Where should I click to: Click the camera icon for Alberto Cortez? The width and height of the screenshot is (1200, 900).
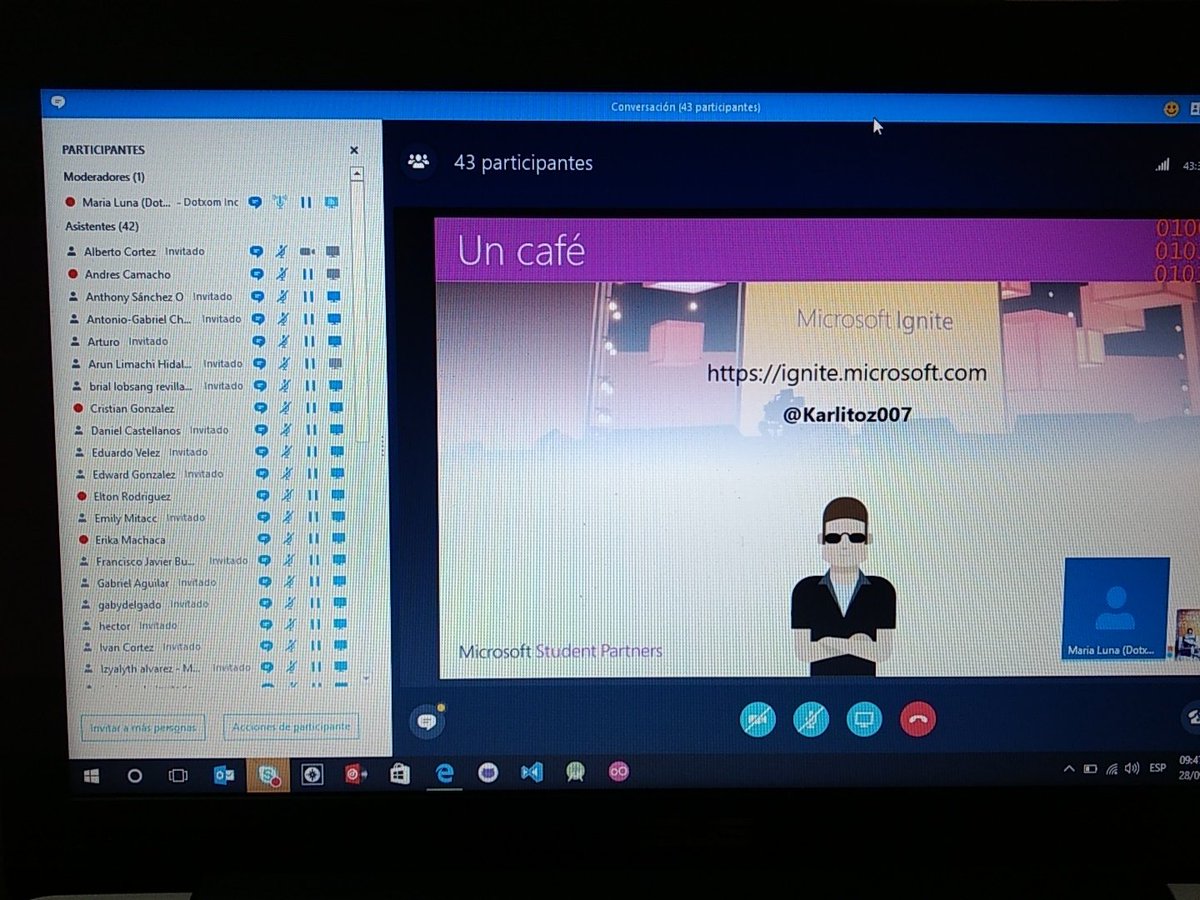307,252
